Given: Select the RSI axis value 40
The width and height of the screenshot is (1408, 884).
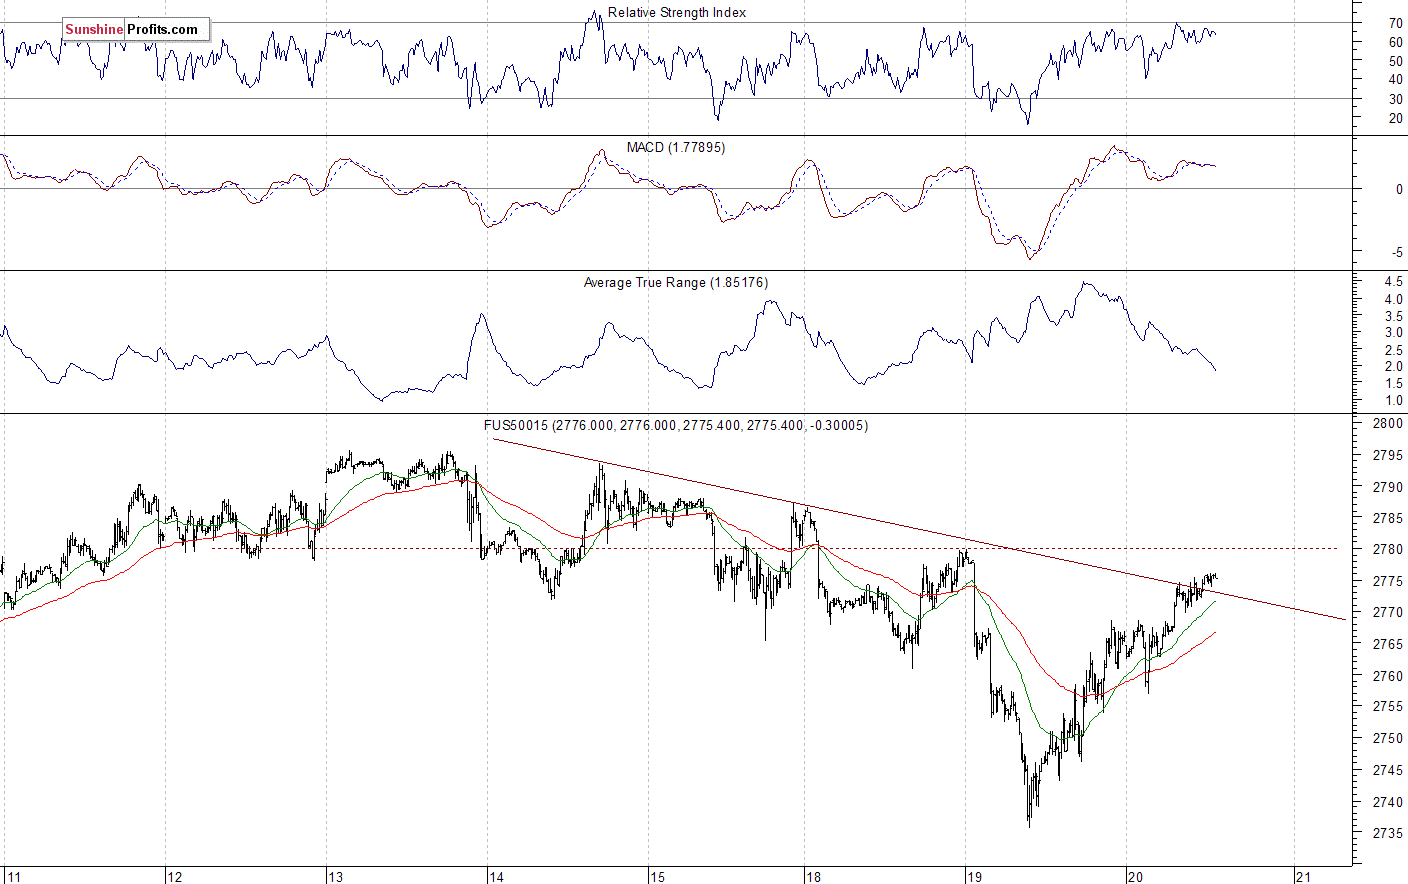Looking at the screenshot, I should tap(1395, 80).
